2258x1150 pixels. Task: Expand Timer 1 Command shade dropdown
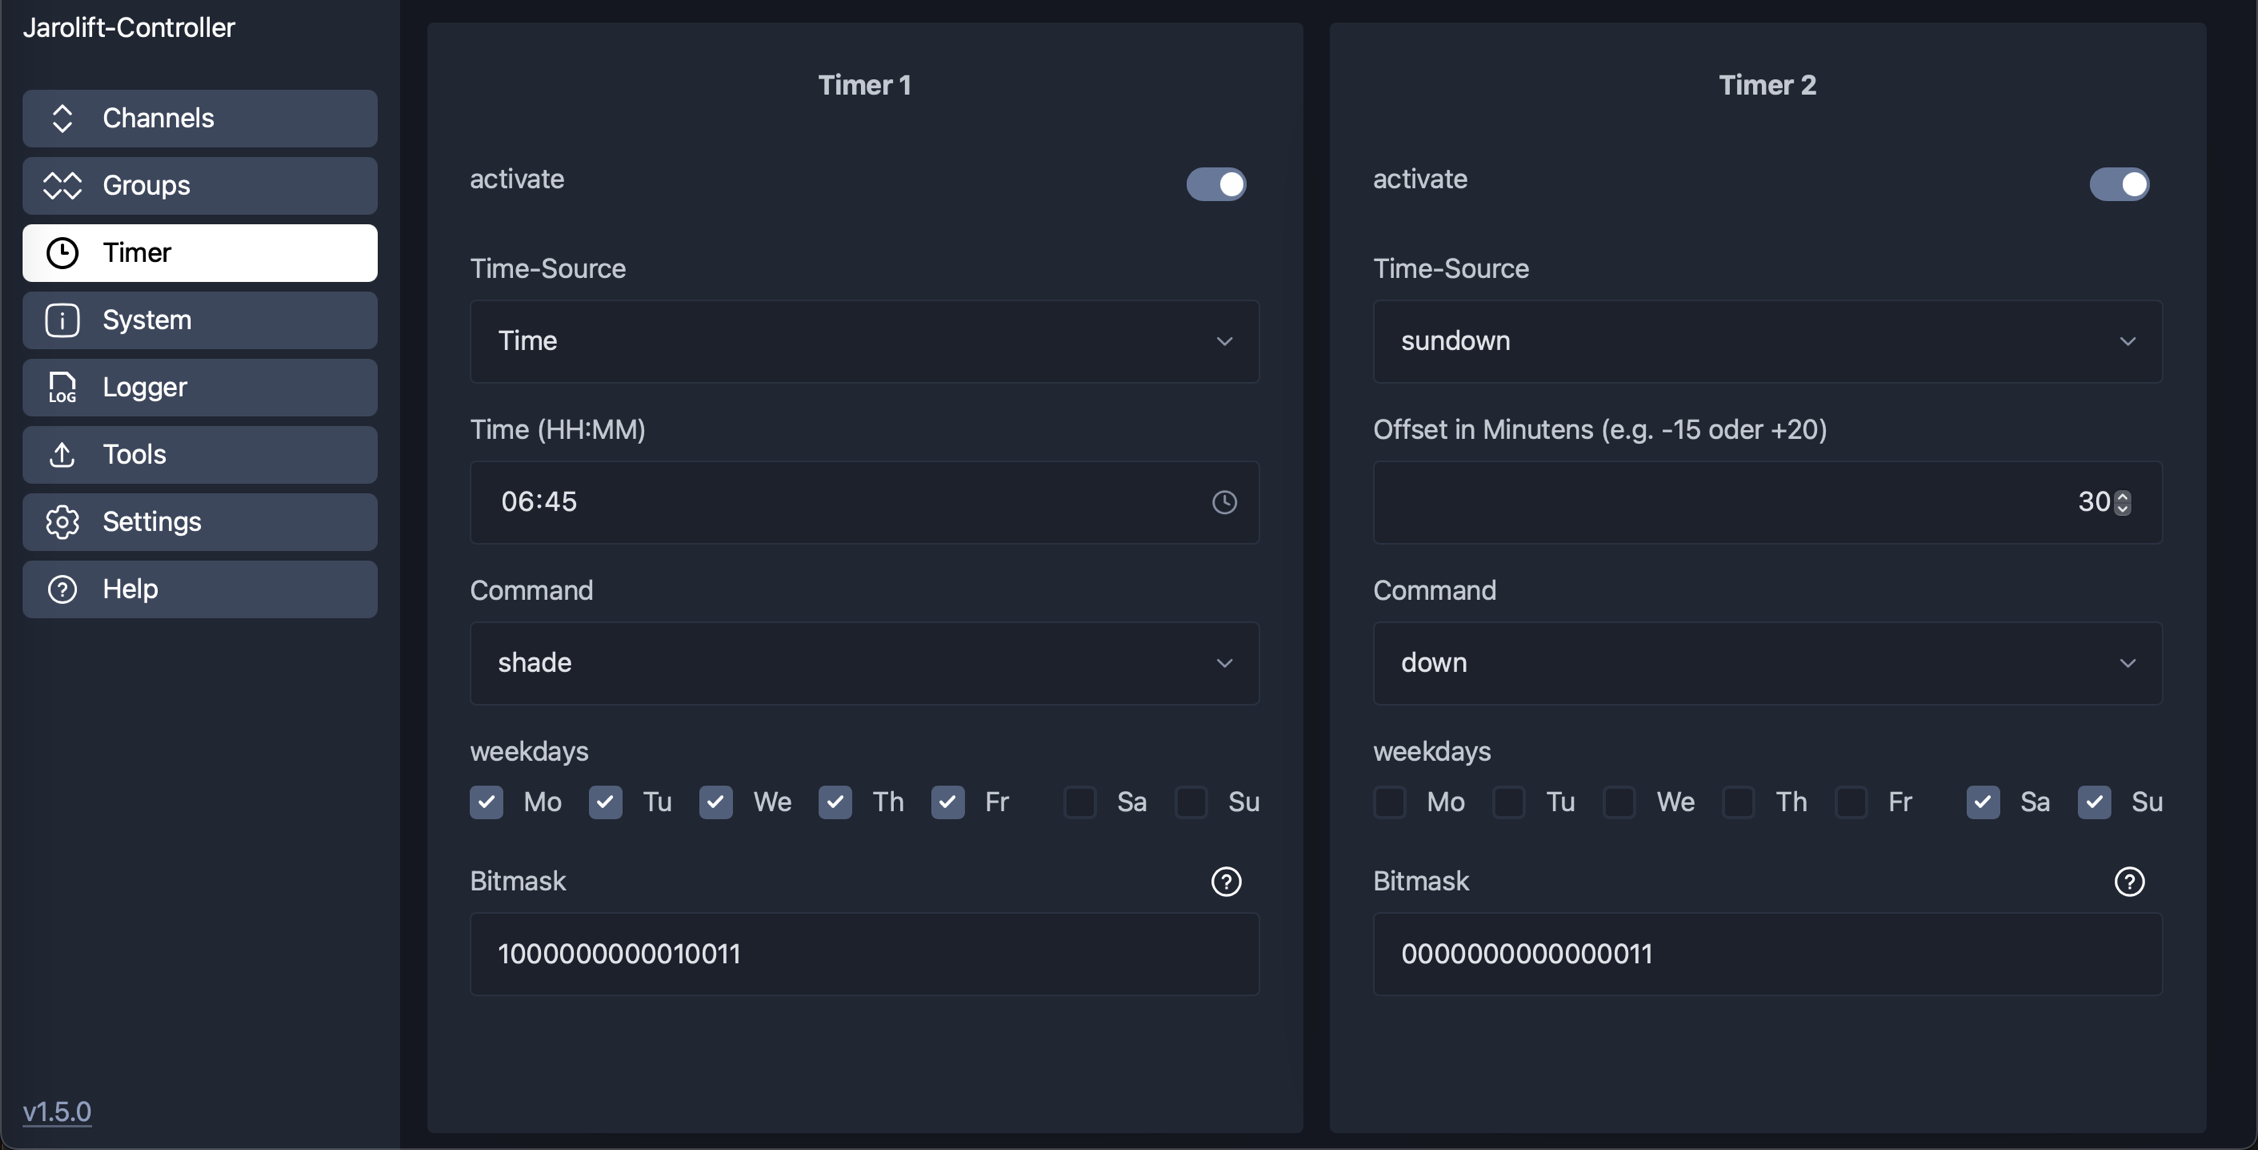point(864,663)
